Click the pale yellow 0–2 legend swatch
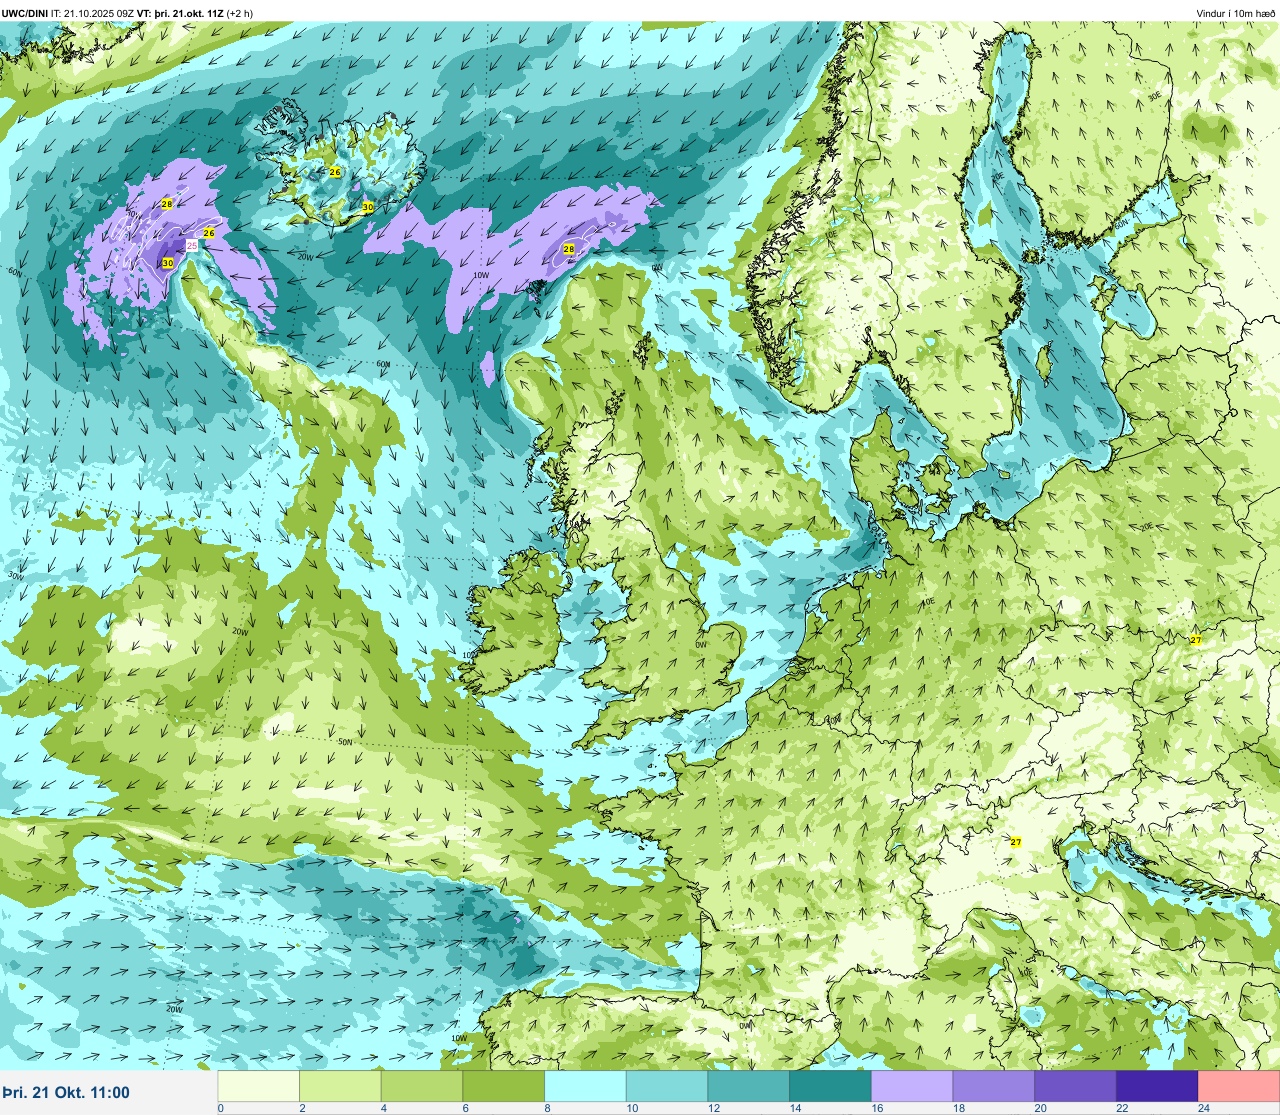 (x=259, y=1086)
